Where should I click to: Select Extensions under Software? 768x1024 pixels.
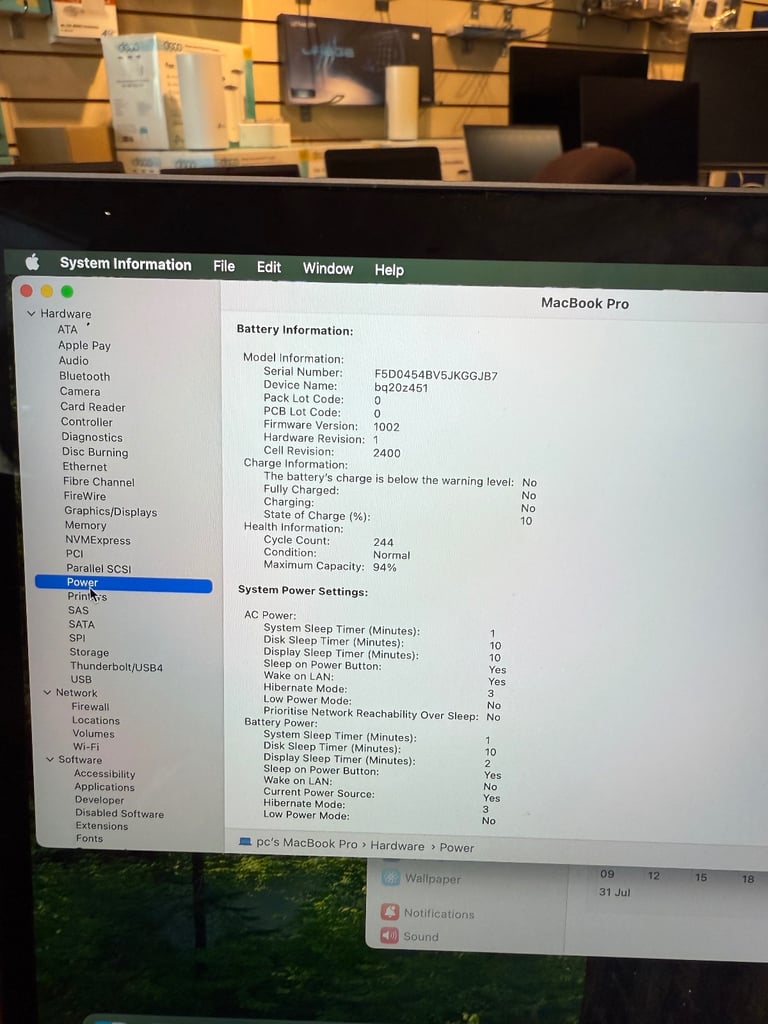click(102, 826)
